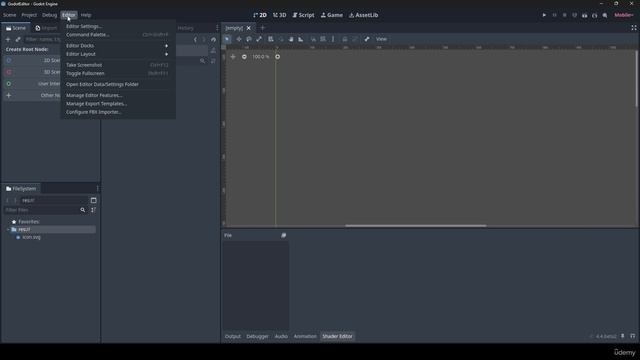640x360 pixels.
Task: Open Movie Maker mode icon
Action: click(605, 15)
